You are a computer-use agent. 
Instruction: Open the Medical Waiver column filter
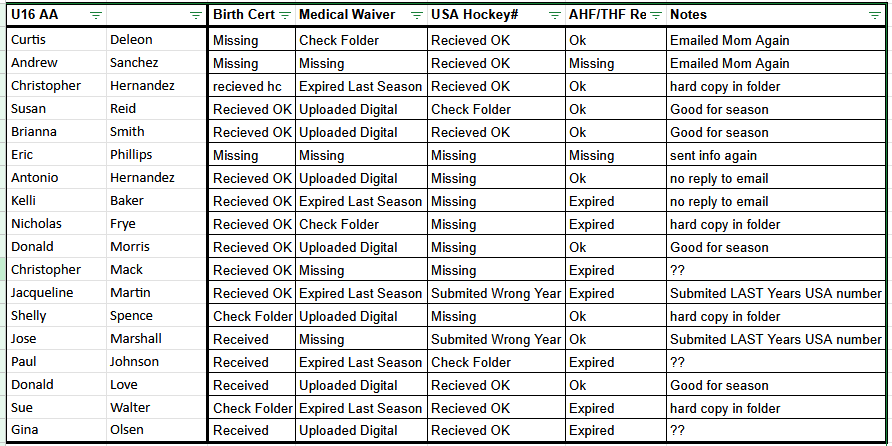(x=415, y=15)
